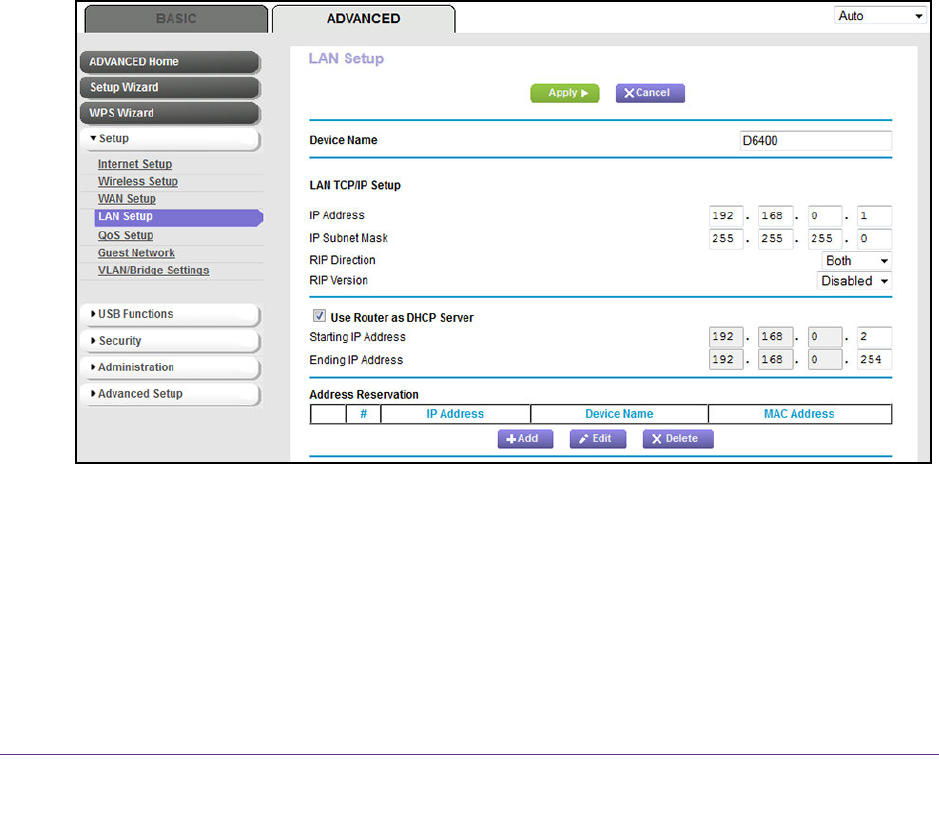This screenshot has width=939, height=824.
Task: Uncheck Use Router as DHCP Server
Action: (320, 317)
